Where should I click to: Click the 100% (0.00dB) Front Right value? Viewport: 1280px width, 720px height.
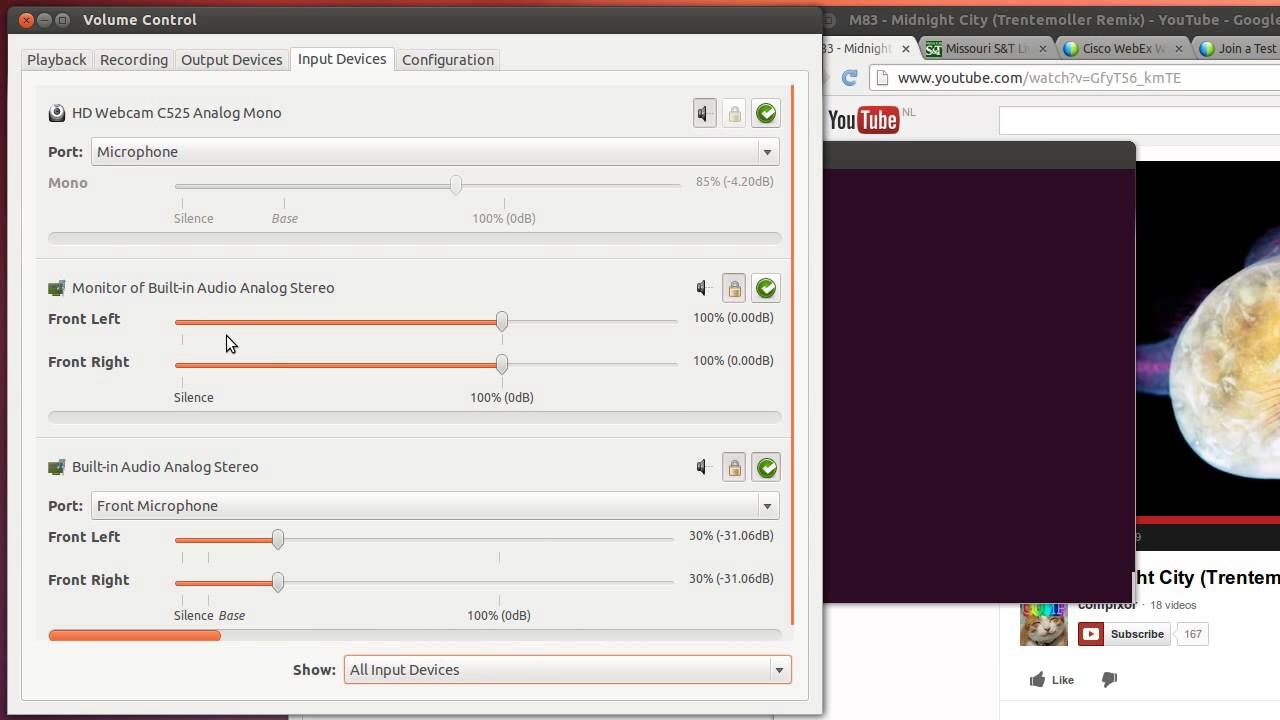[733, 361]
